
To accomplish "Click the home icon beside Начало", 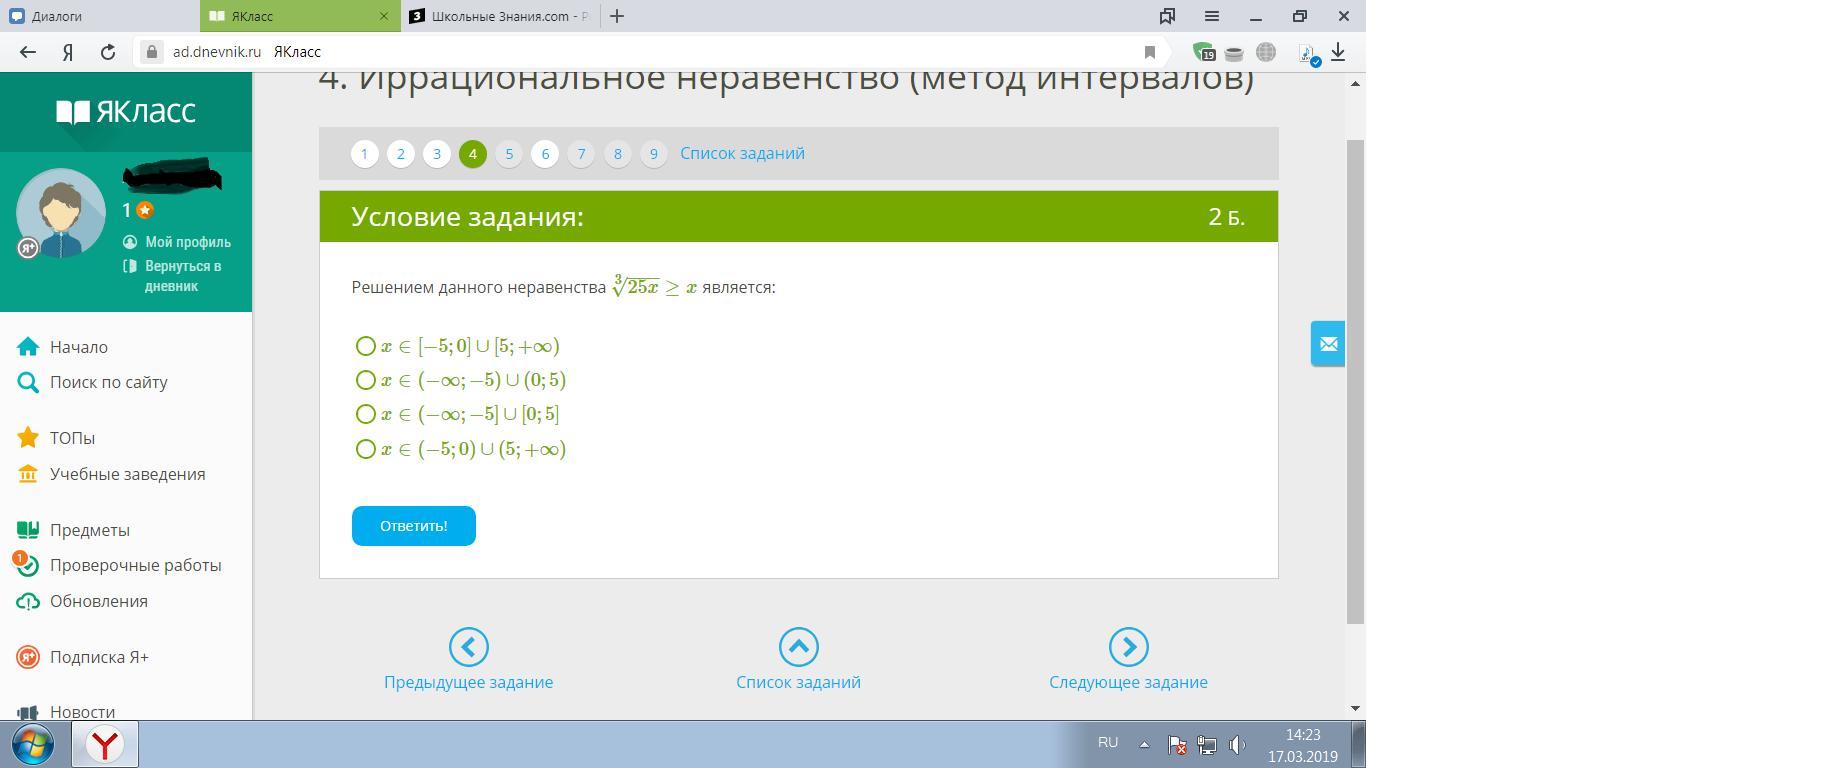I will click(x=28, y=347).
